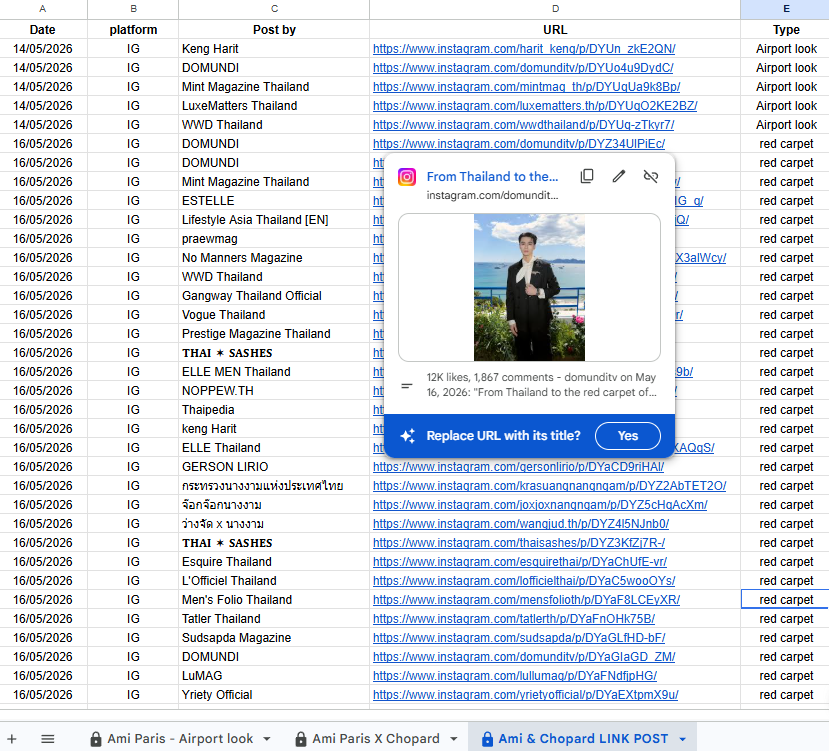Select the 'URL' header cell
The width and height of the screenshot is (829, 751).
click(555, 30)
